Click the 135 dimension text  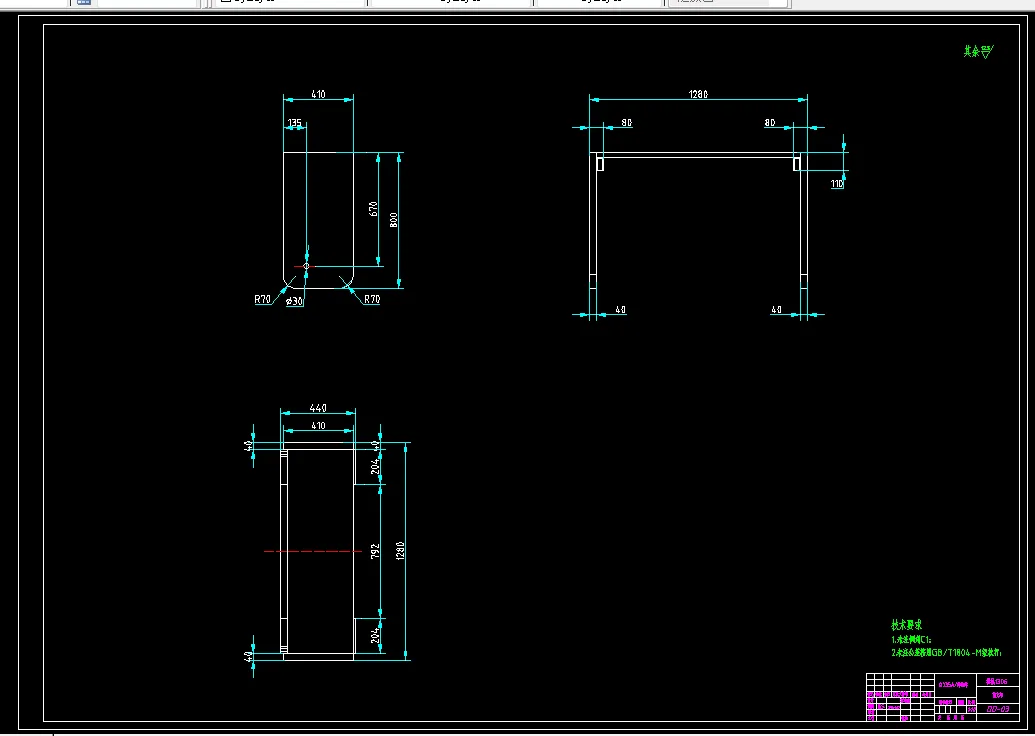[294, 123]
